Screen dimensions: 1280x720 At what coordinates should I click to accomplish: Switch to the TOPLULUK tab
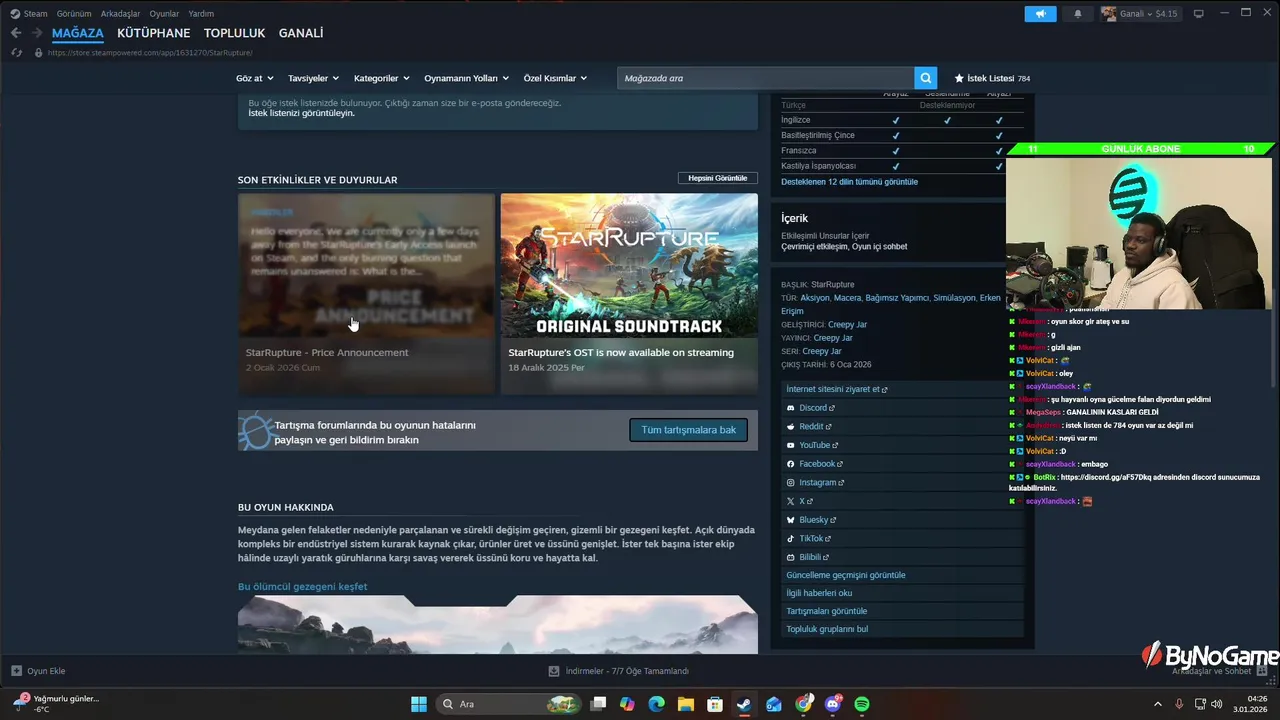click(x=234, y=33)
